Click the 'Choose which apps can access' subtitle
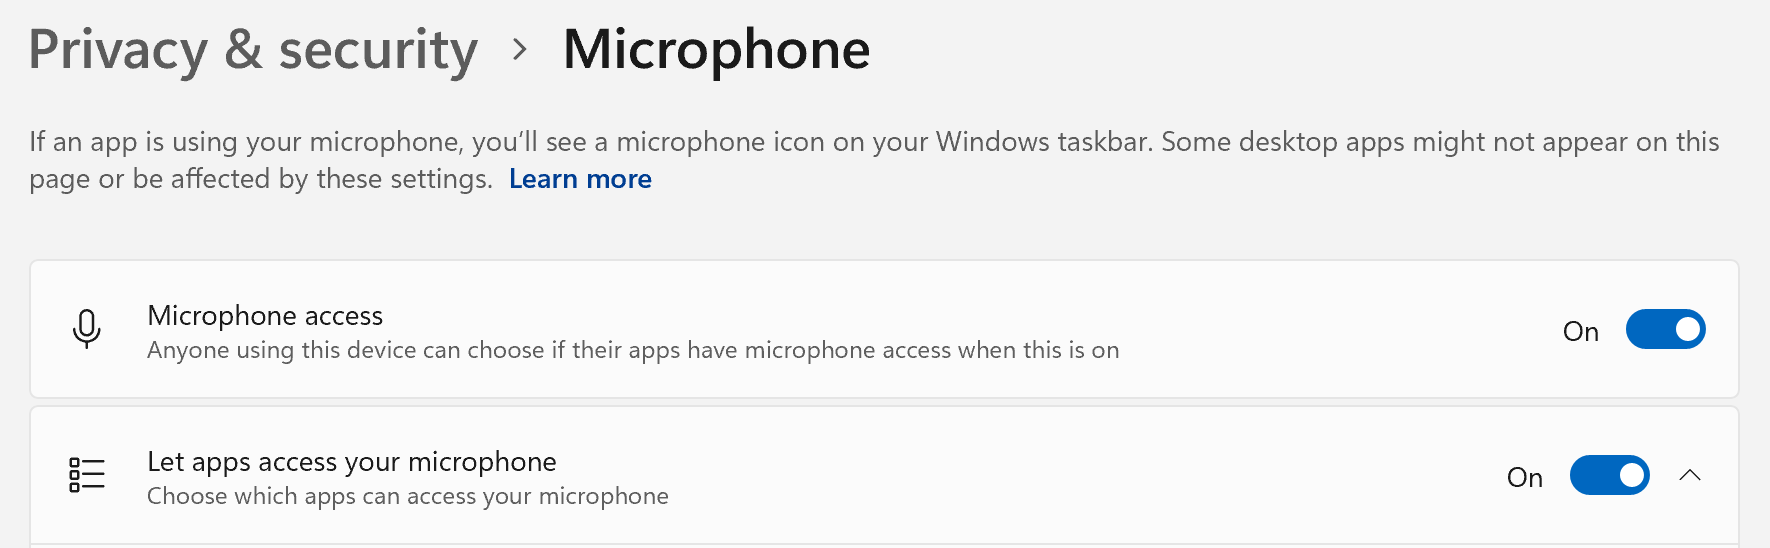1770x548 pixels. tap(407, 496)
